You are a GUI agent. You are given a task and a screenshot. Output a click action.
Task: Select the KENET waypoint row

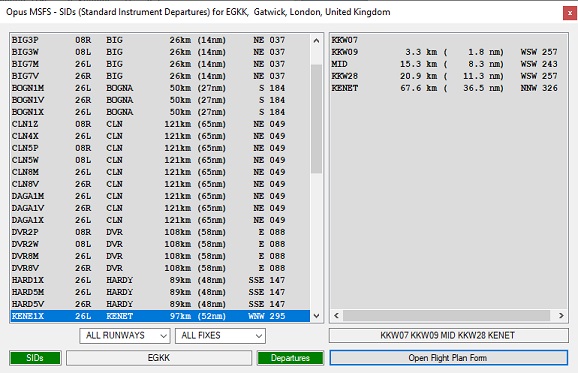pyautogui.click(x=449, y=88)
